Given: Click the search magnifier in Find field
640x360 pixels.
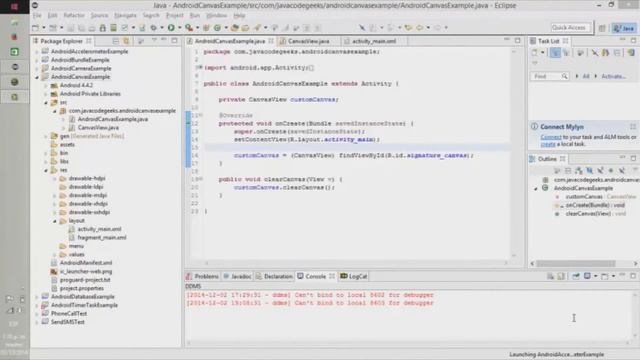Looking at the screenshot, I should 564,76.
